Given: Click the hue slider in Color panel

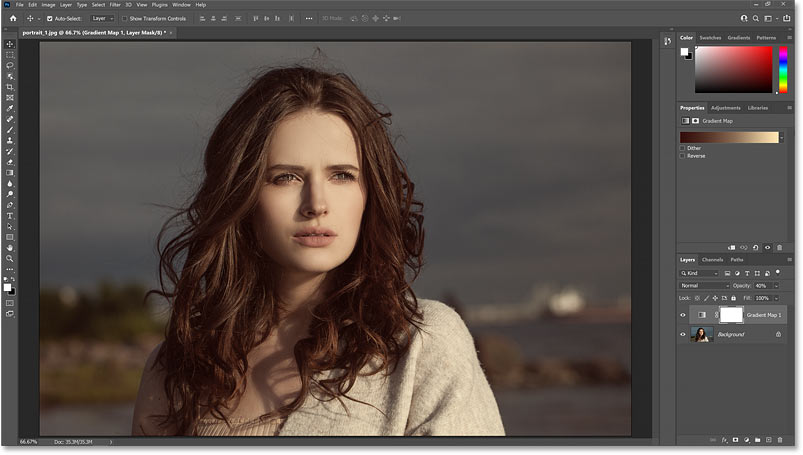Looking at the screenshot, I should pyautogui.click(x=783, y=70).
